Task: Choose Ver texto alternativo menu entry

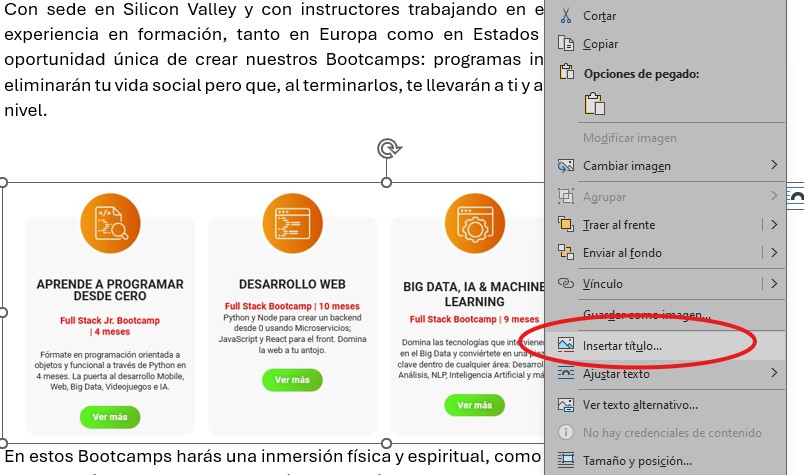Action: [x=665, y=405]
